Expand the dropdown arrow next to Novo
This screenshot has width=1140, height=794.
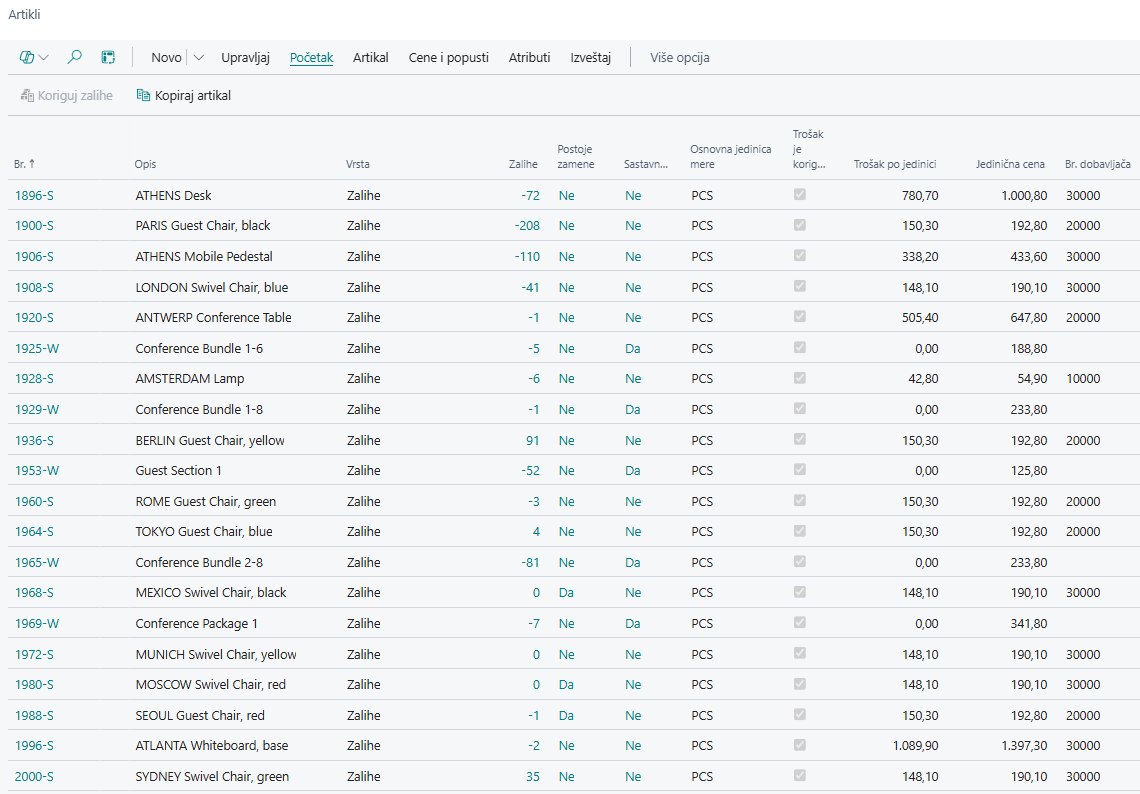coord(199,58)
